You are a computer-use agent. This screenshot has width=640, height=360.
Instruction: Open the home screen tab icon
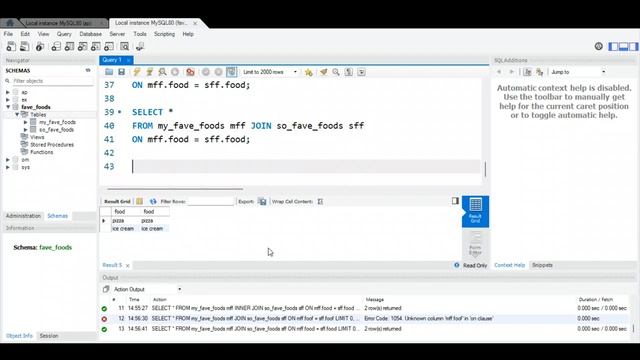click(x=10, y=23)
